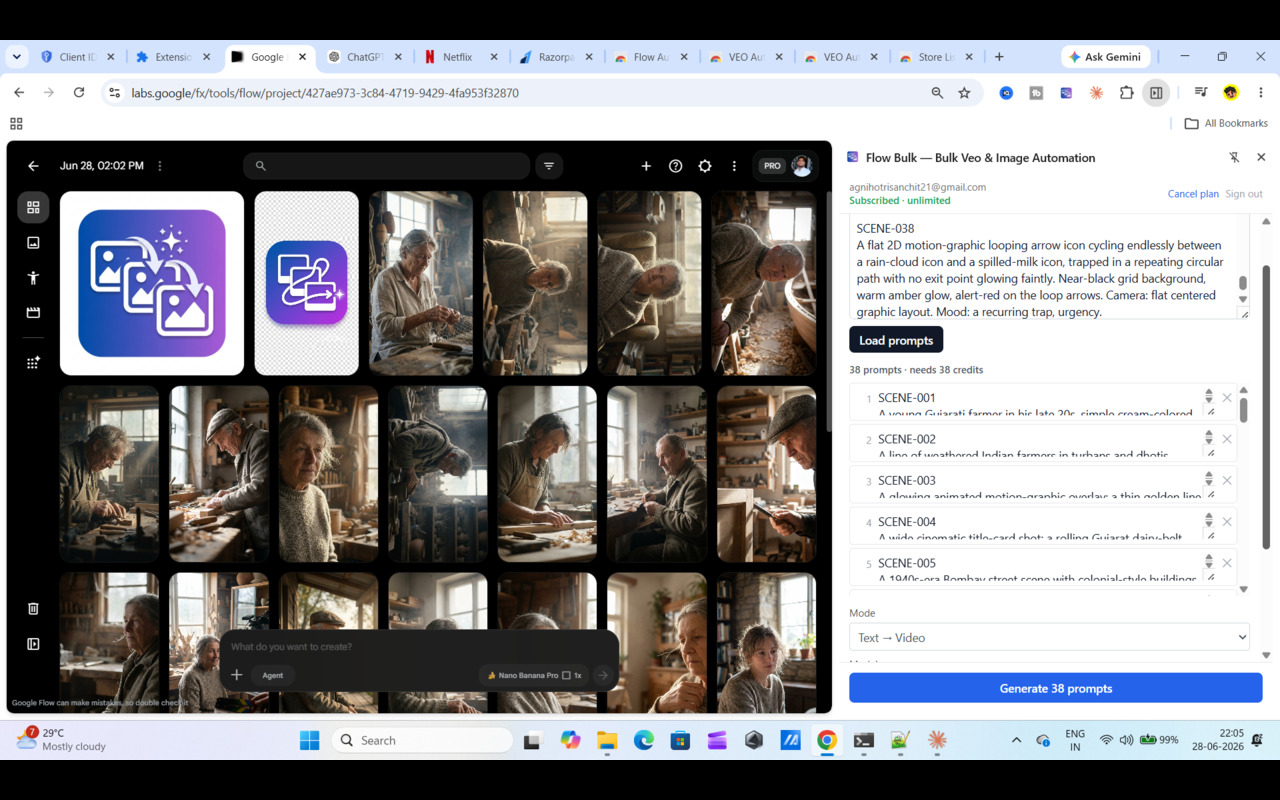Open Windows Start menu
The width and height of the screenshot is (1280, 800).
pos(309,740)
